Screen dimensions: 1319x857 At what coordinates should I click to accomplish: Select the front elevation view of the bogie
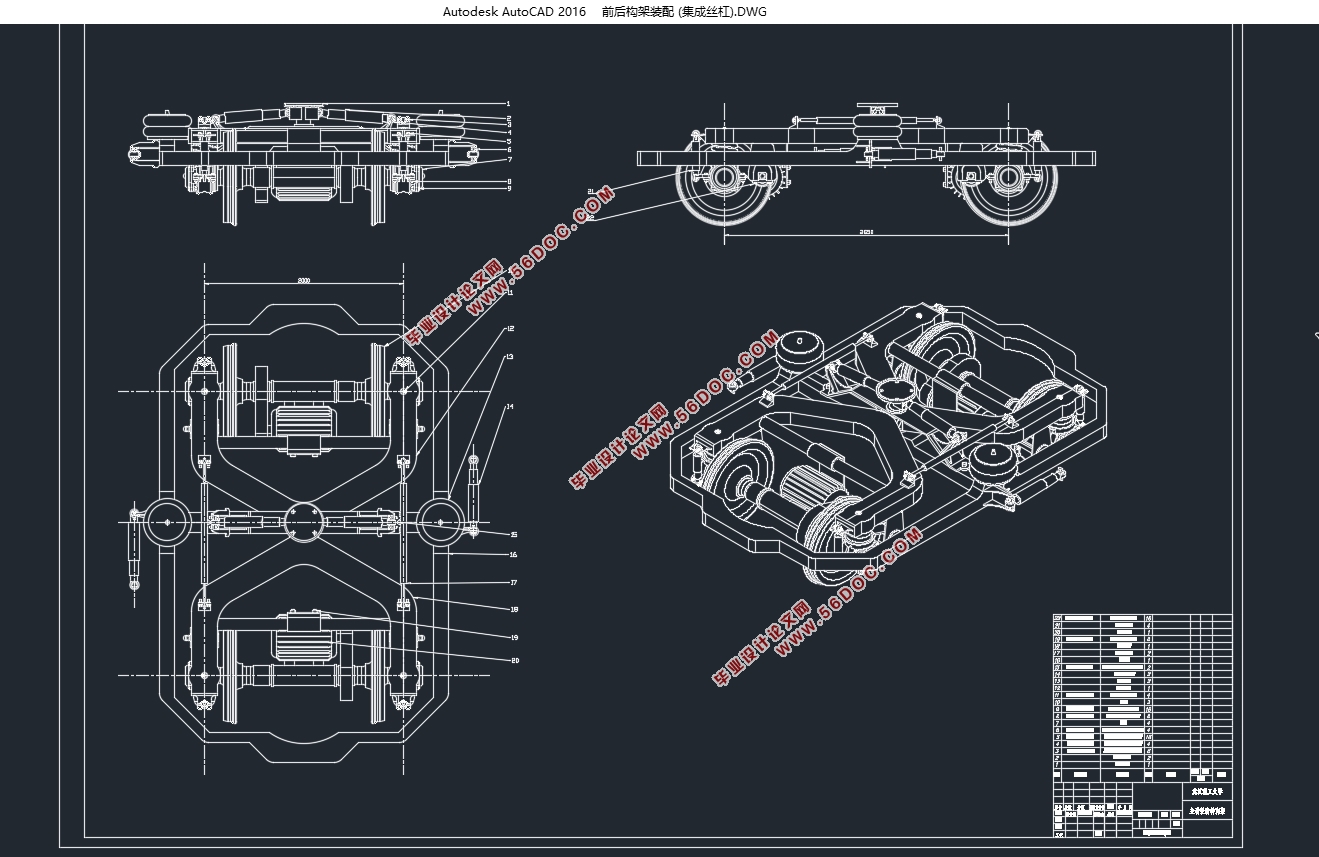click(306, 163)
